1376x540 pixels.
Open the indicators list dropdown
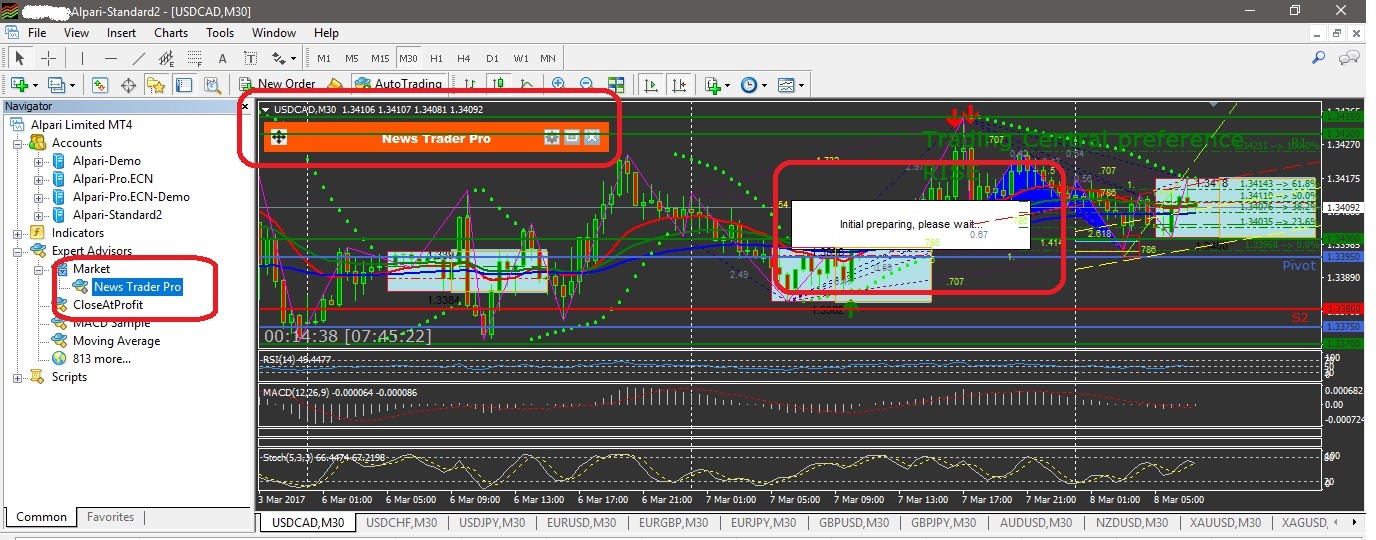716,85
